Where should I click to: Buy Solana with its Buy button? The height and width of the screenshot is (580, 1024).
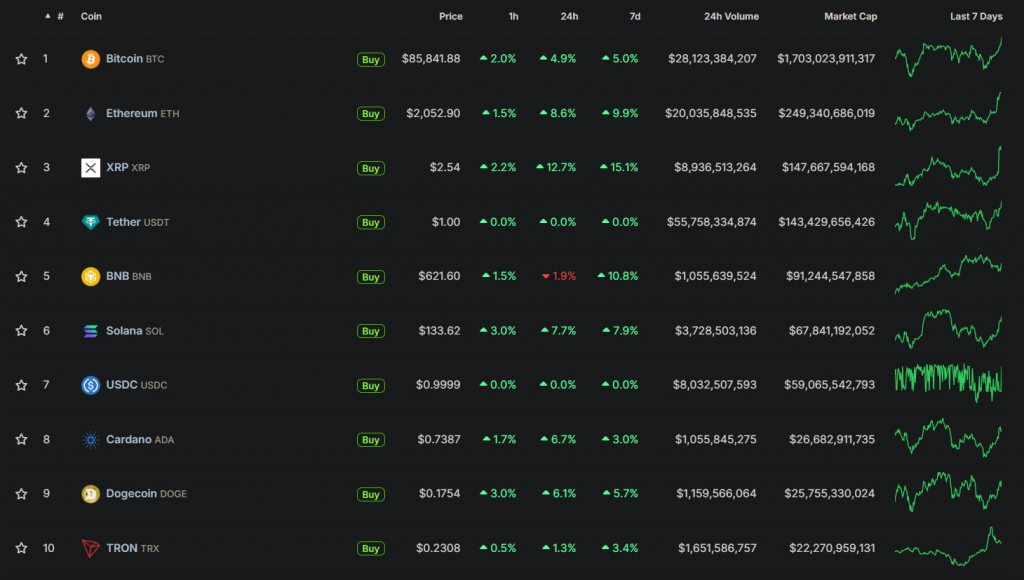(371, 331)
